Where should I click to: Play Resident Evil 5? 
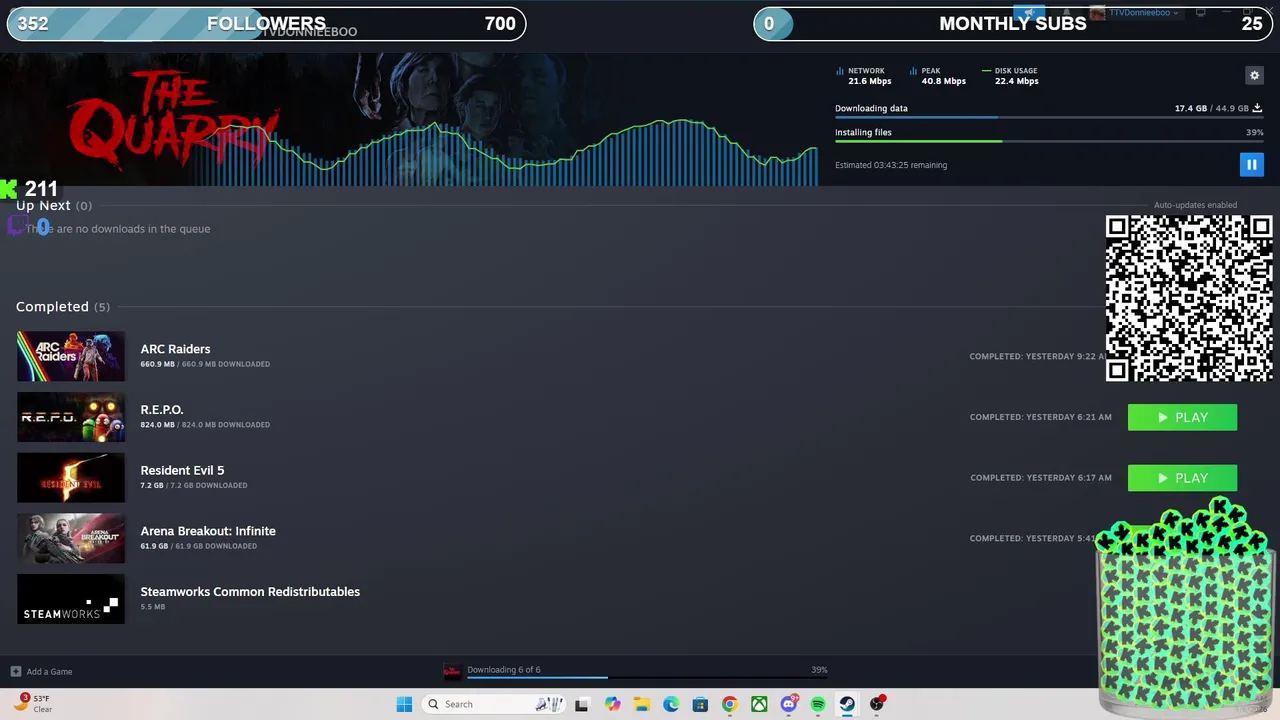point(1182,478)
